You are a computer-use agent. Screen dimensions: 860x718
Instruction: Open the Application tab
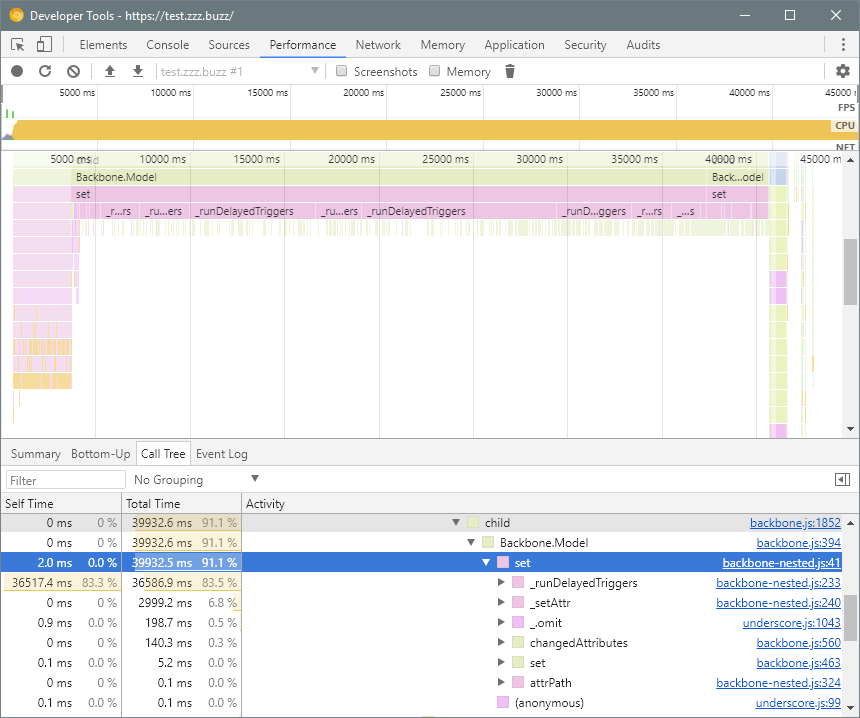514,45
